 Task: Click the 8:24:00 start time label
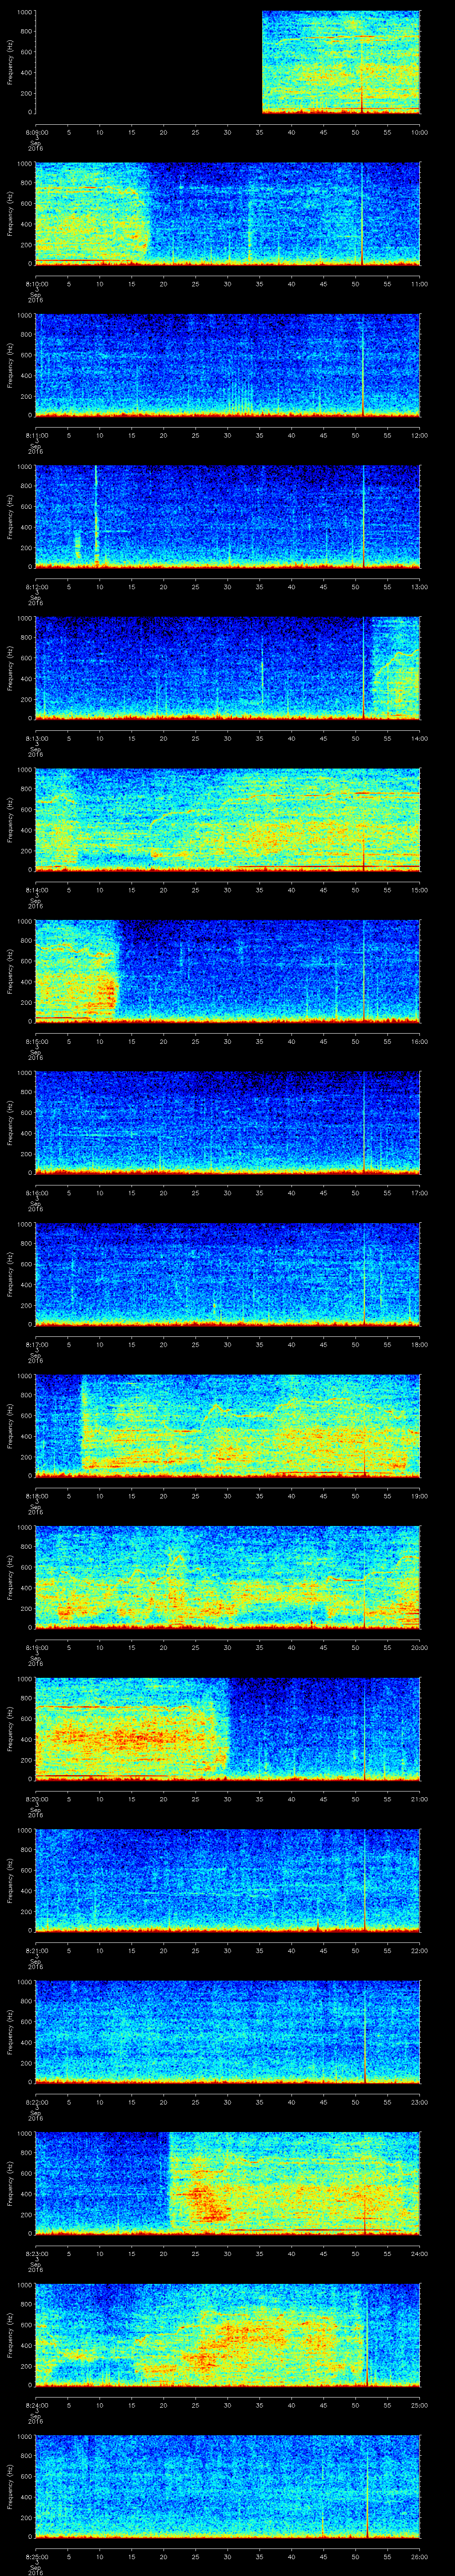point(36,2405)
